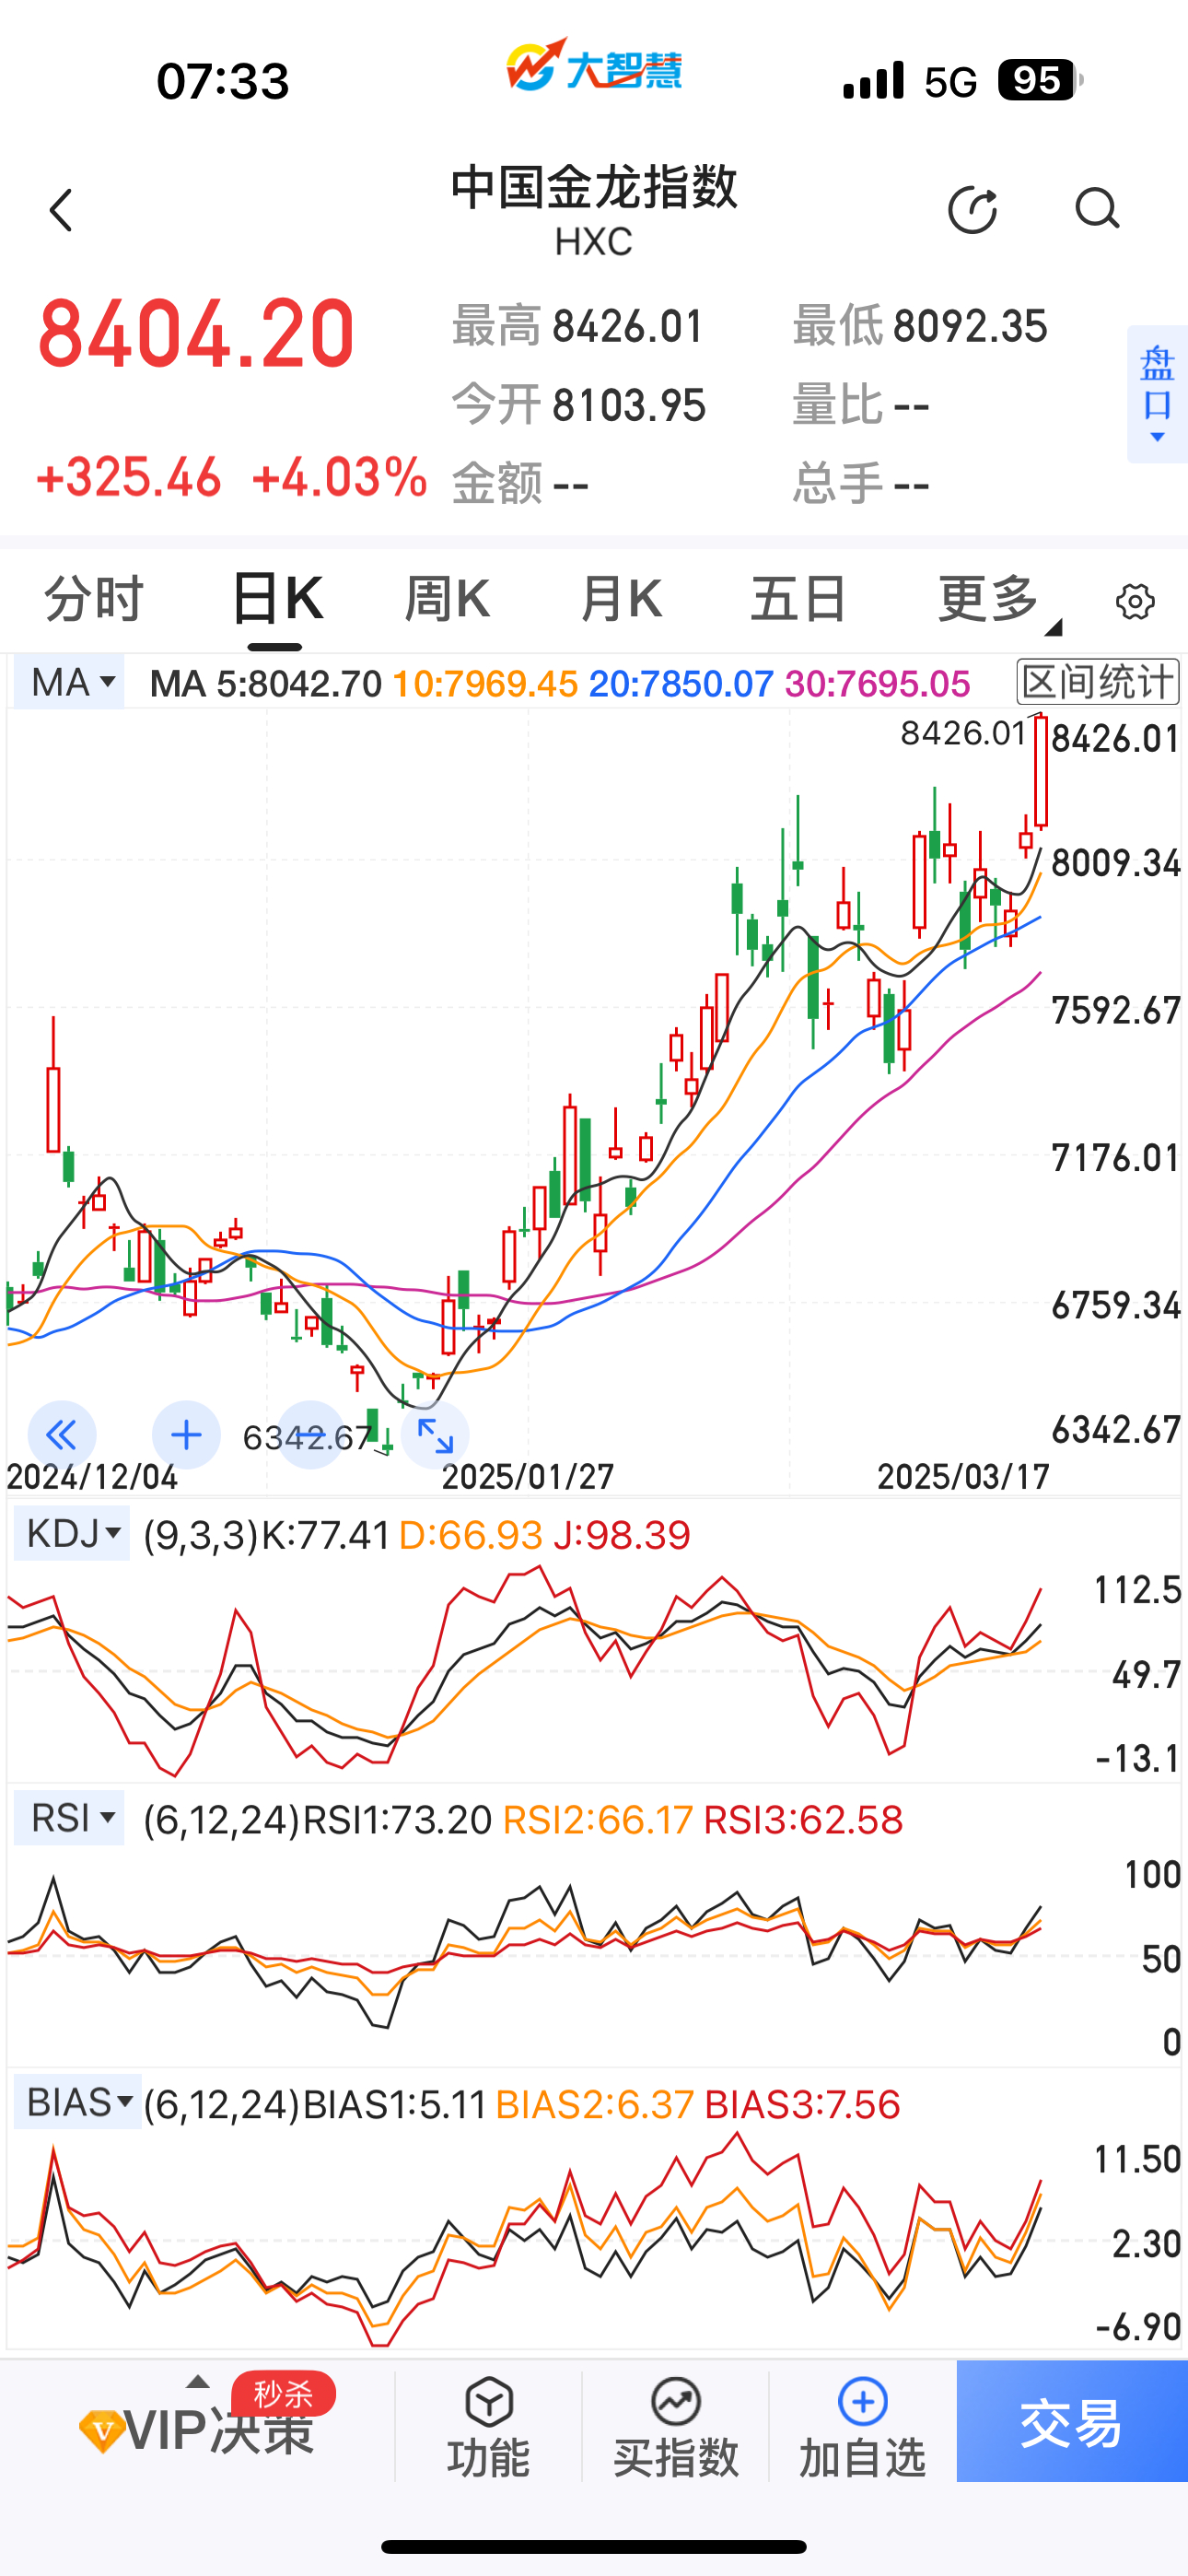Image resolution: width=1188 pixels, height=2576 pixels.
Task: Tap the 2024/12/04 date label
Action: pos(92,1476)
